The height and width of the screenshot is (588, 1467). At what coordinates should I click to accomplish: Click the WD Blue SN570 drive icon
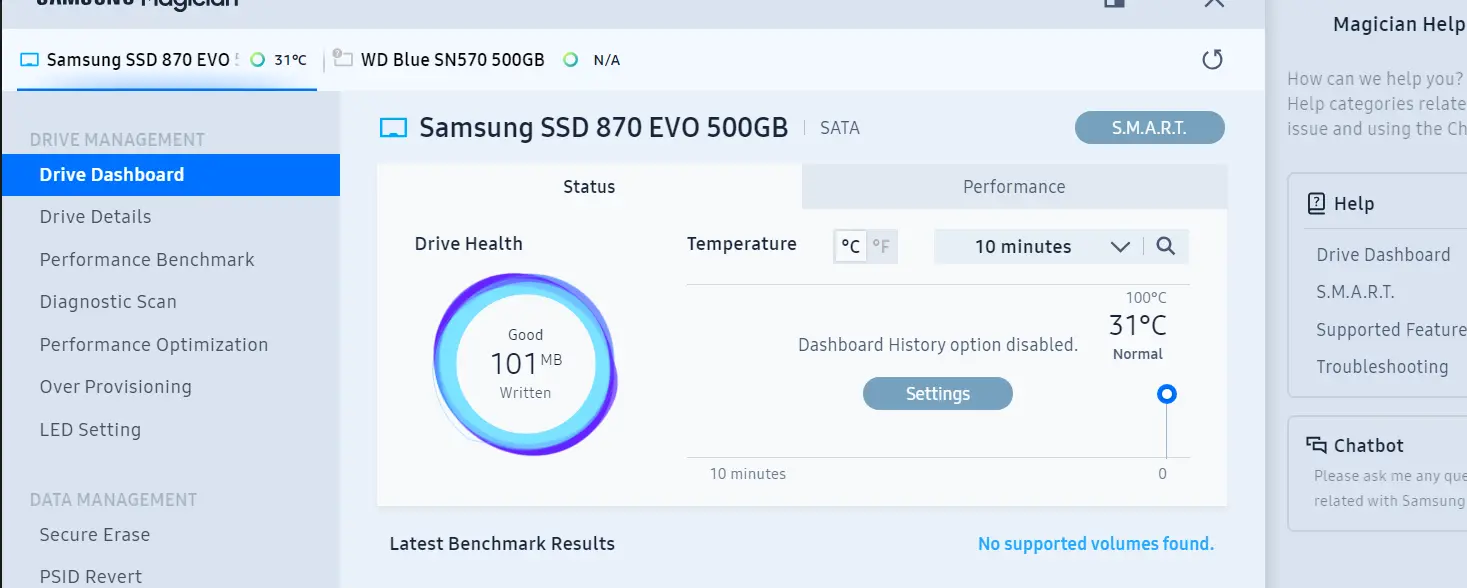pyautogui.click(x=343, y=59)
